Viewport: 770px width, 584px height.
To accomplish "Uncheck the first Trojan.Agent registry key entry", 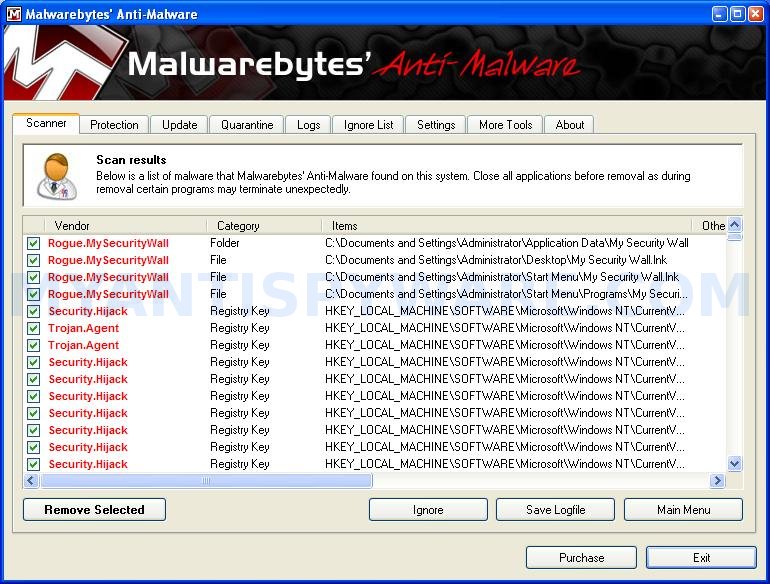I will [33, 328].
